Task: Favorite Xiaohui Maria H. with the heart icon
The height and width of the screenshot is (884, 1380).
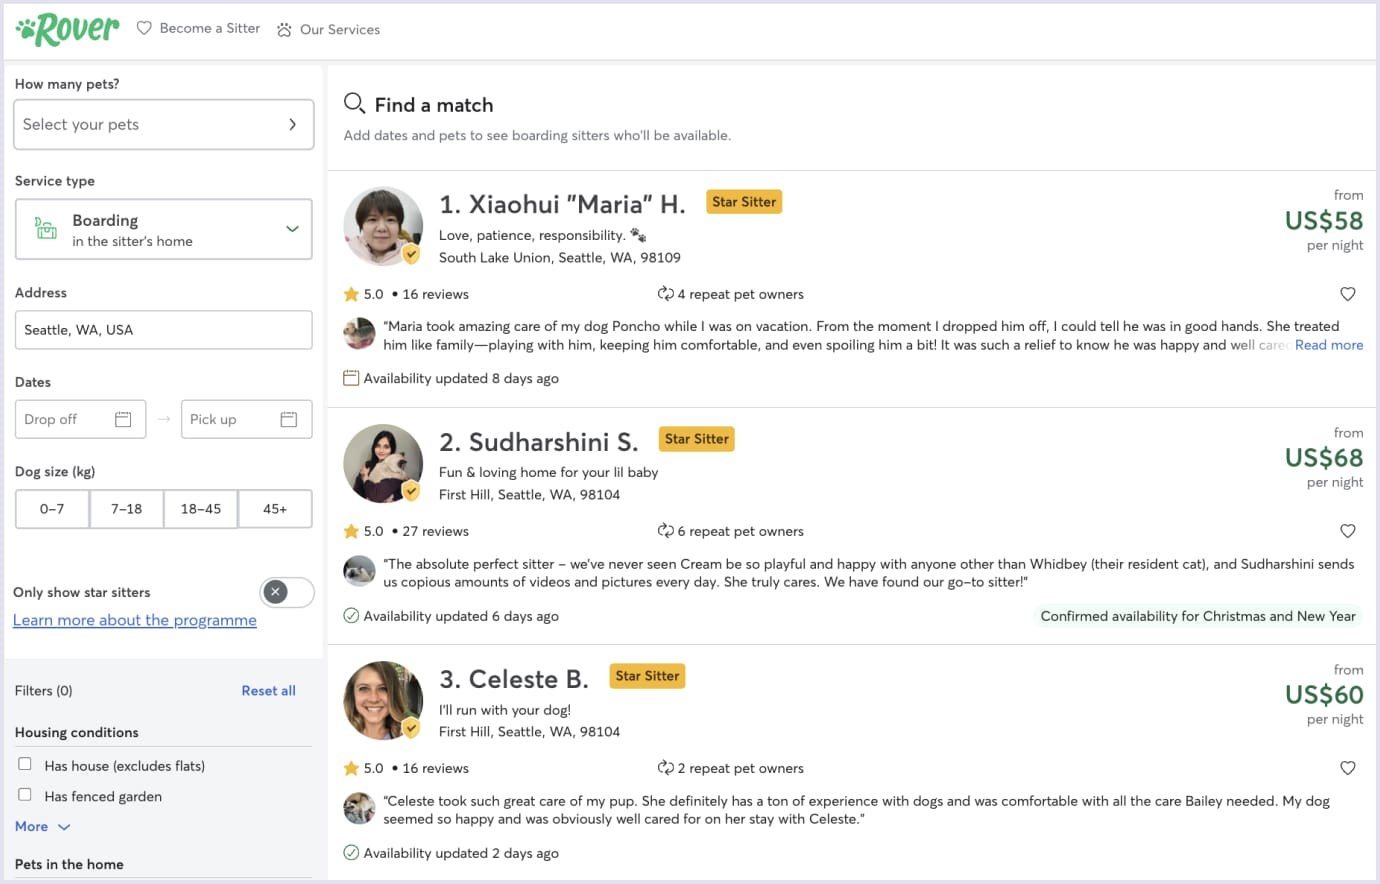Action: [1347, 294]
